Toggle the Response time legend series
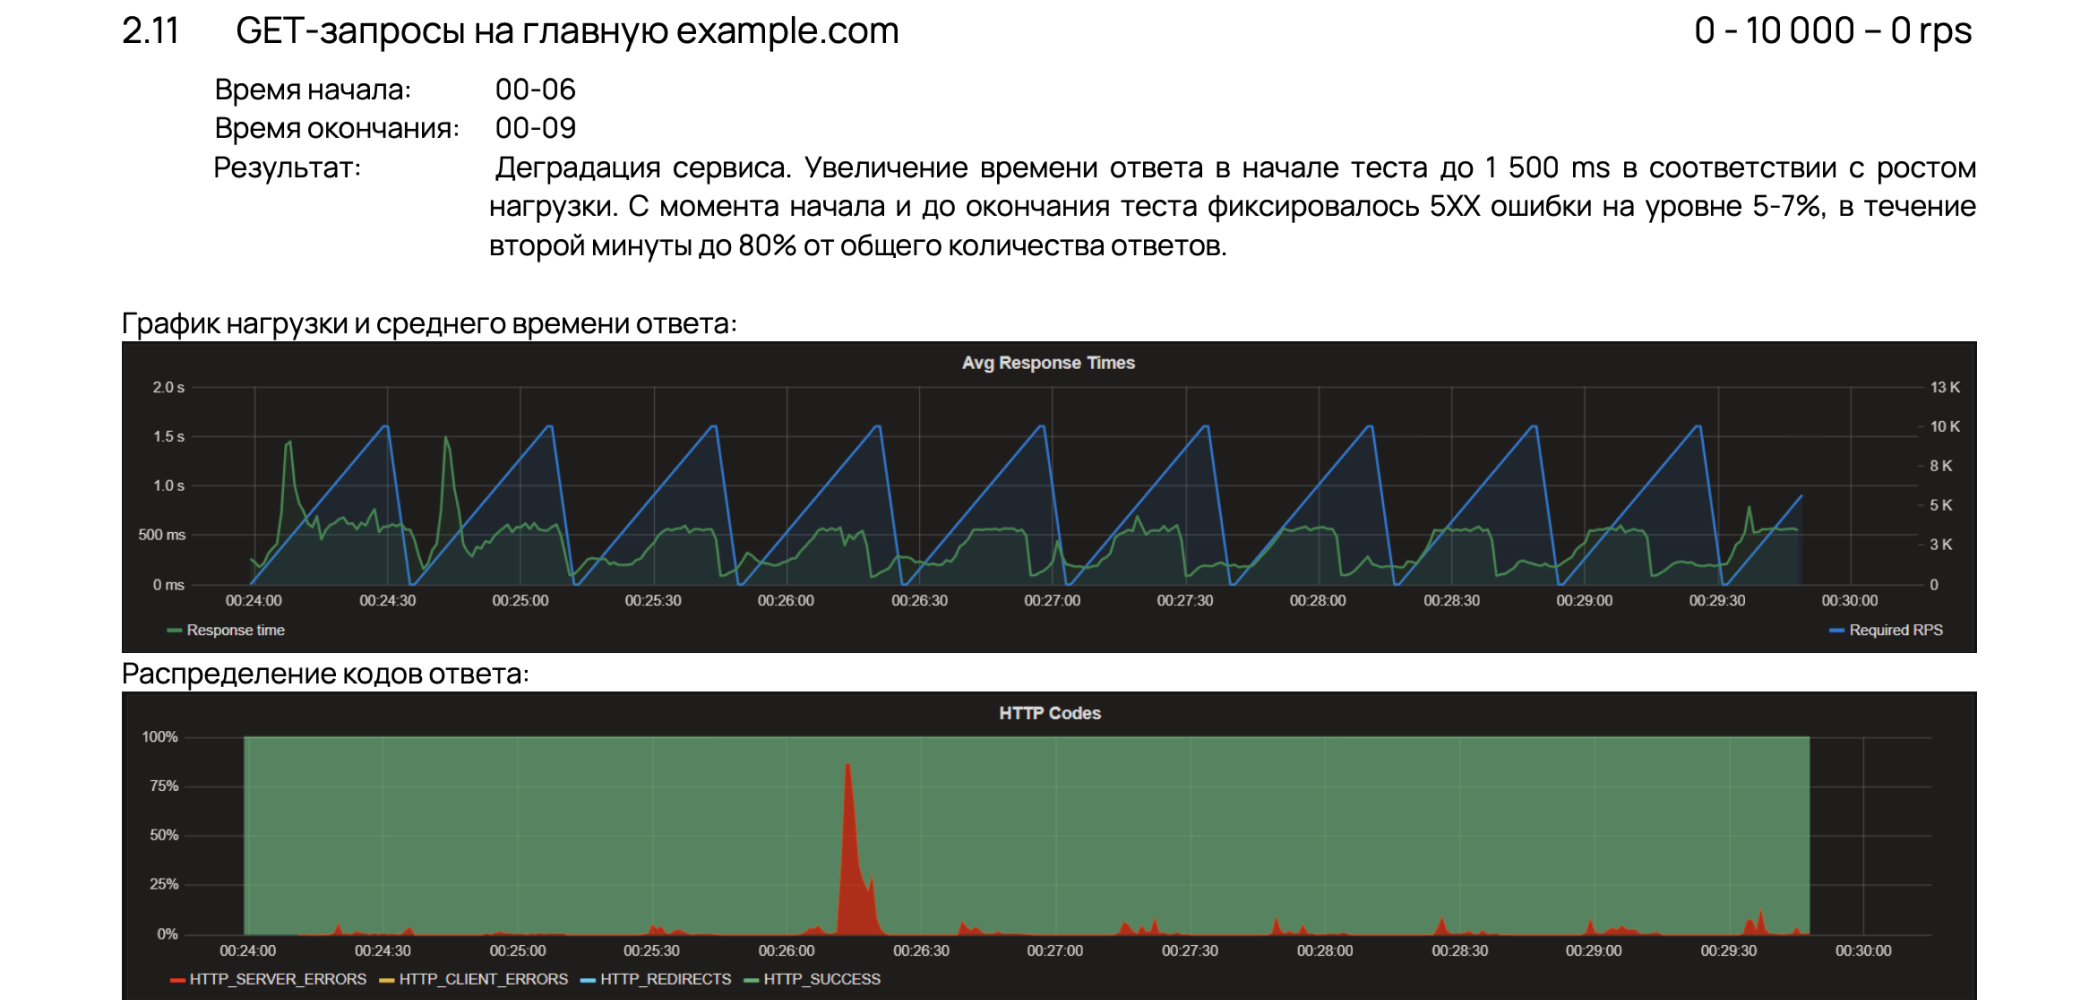 coord(235,630)
